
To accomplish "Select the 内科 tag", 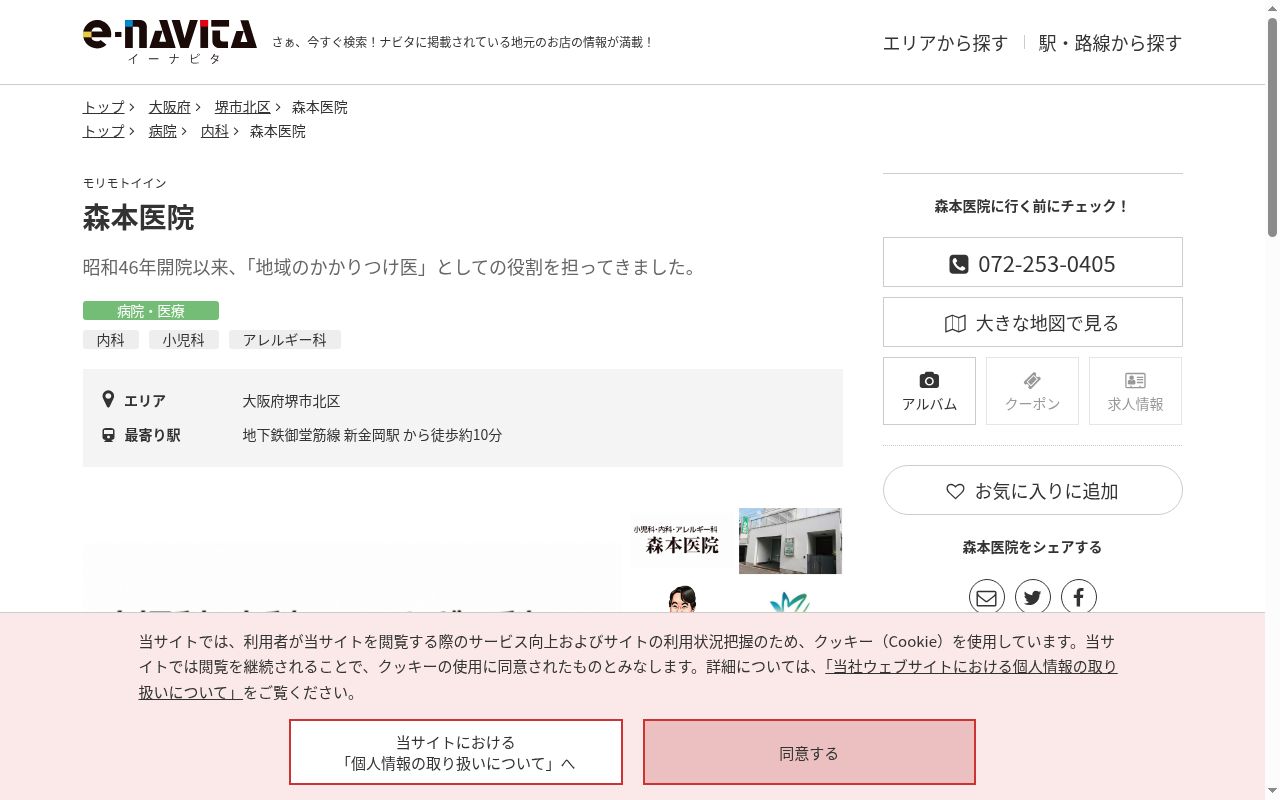I will (x=111, y=340).
